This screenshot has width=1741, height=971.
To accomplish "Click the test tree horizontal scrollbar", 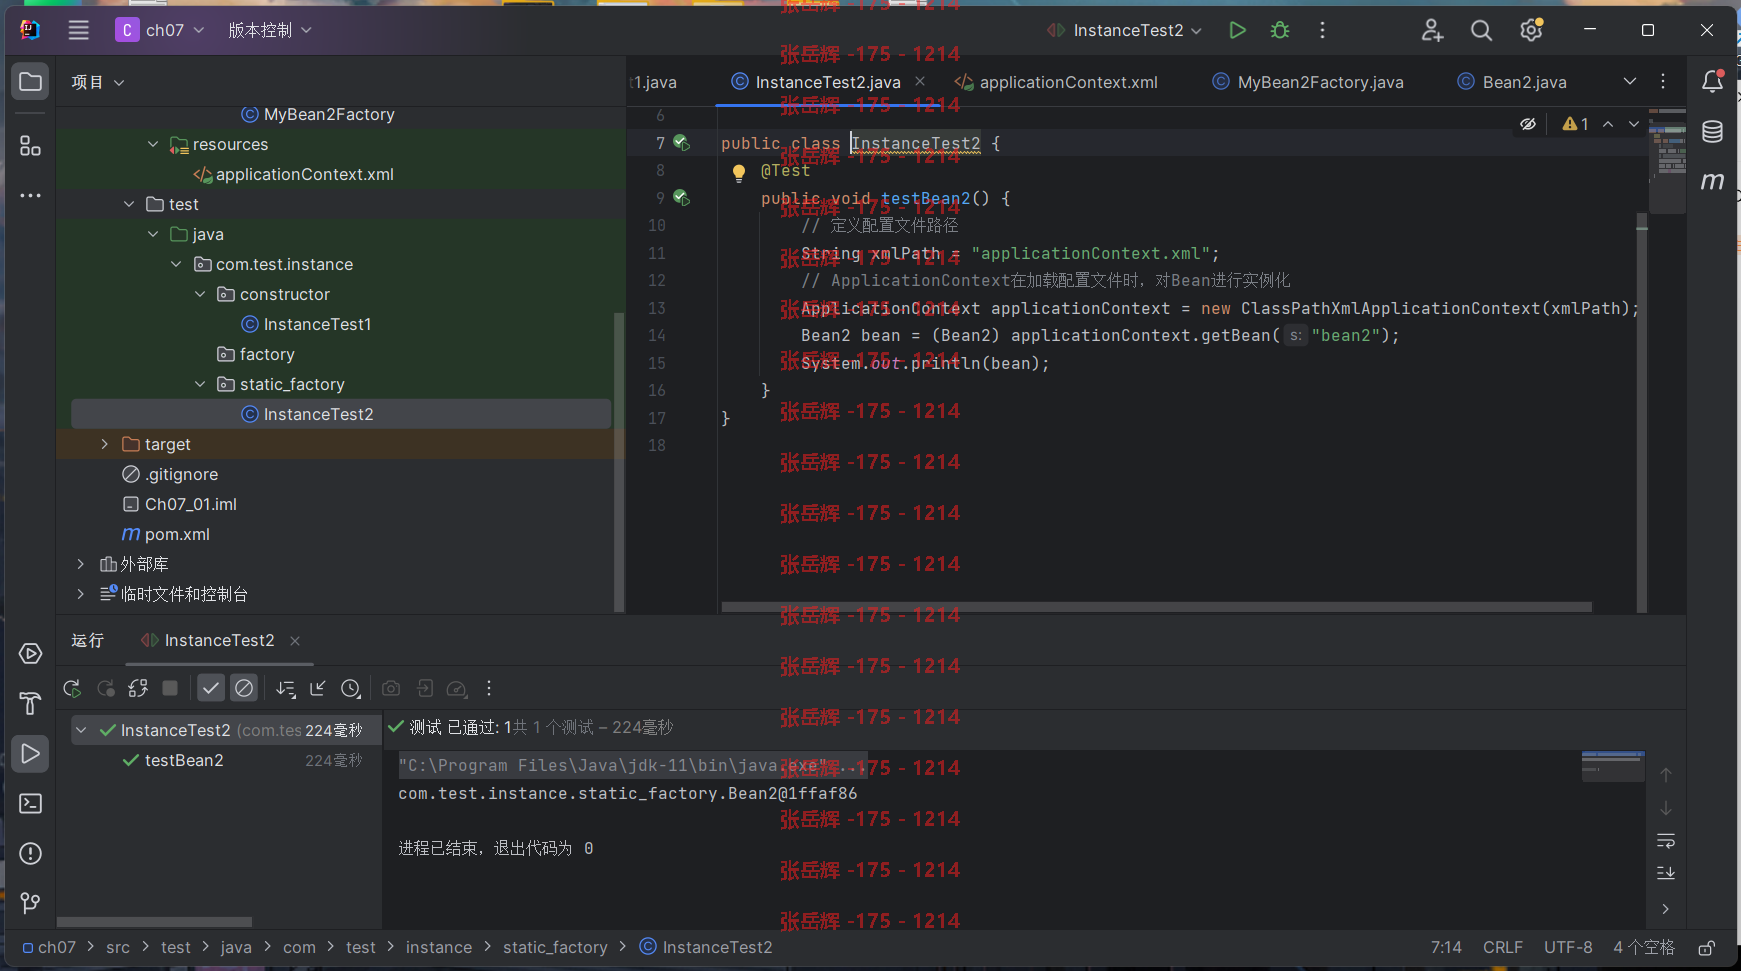I will [154, 922].
